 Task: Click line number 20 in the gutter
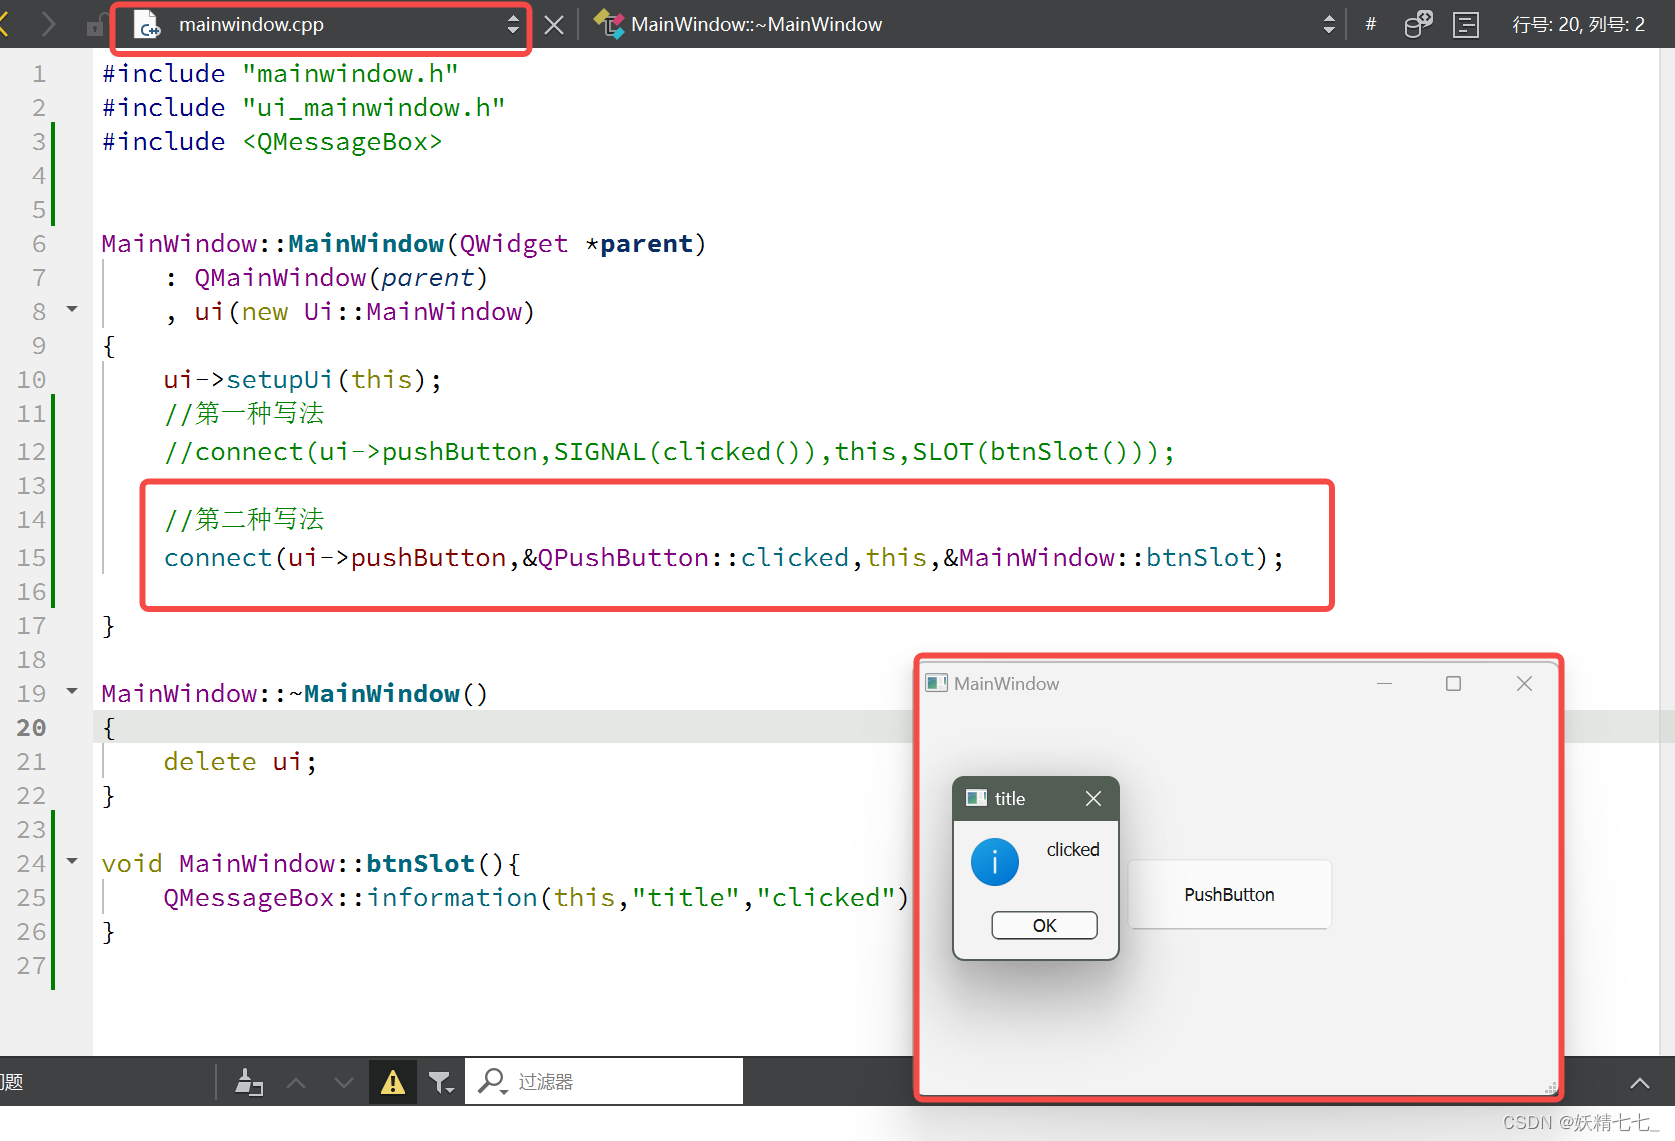point(31,727)
